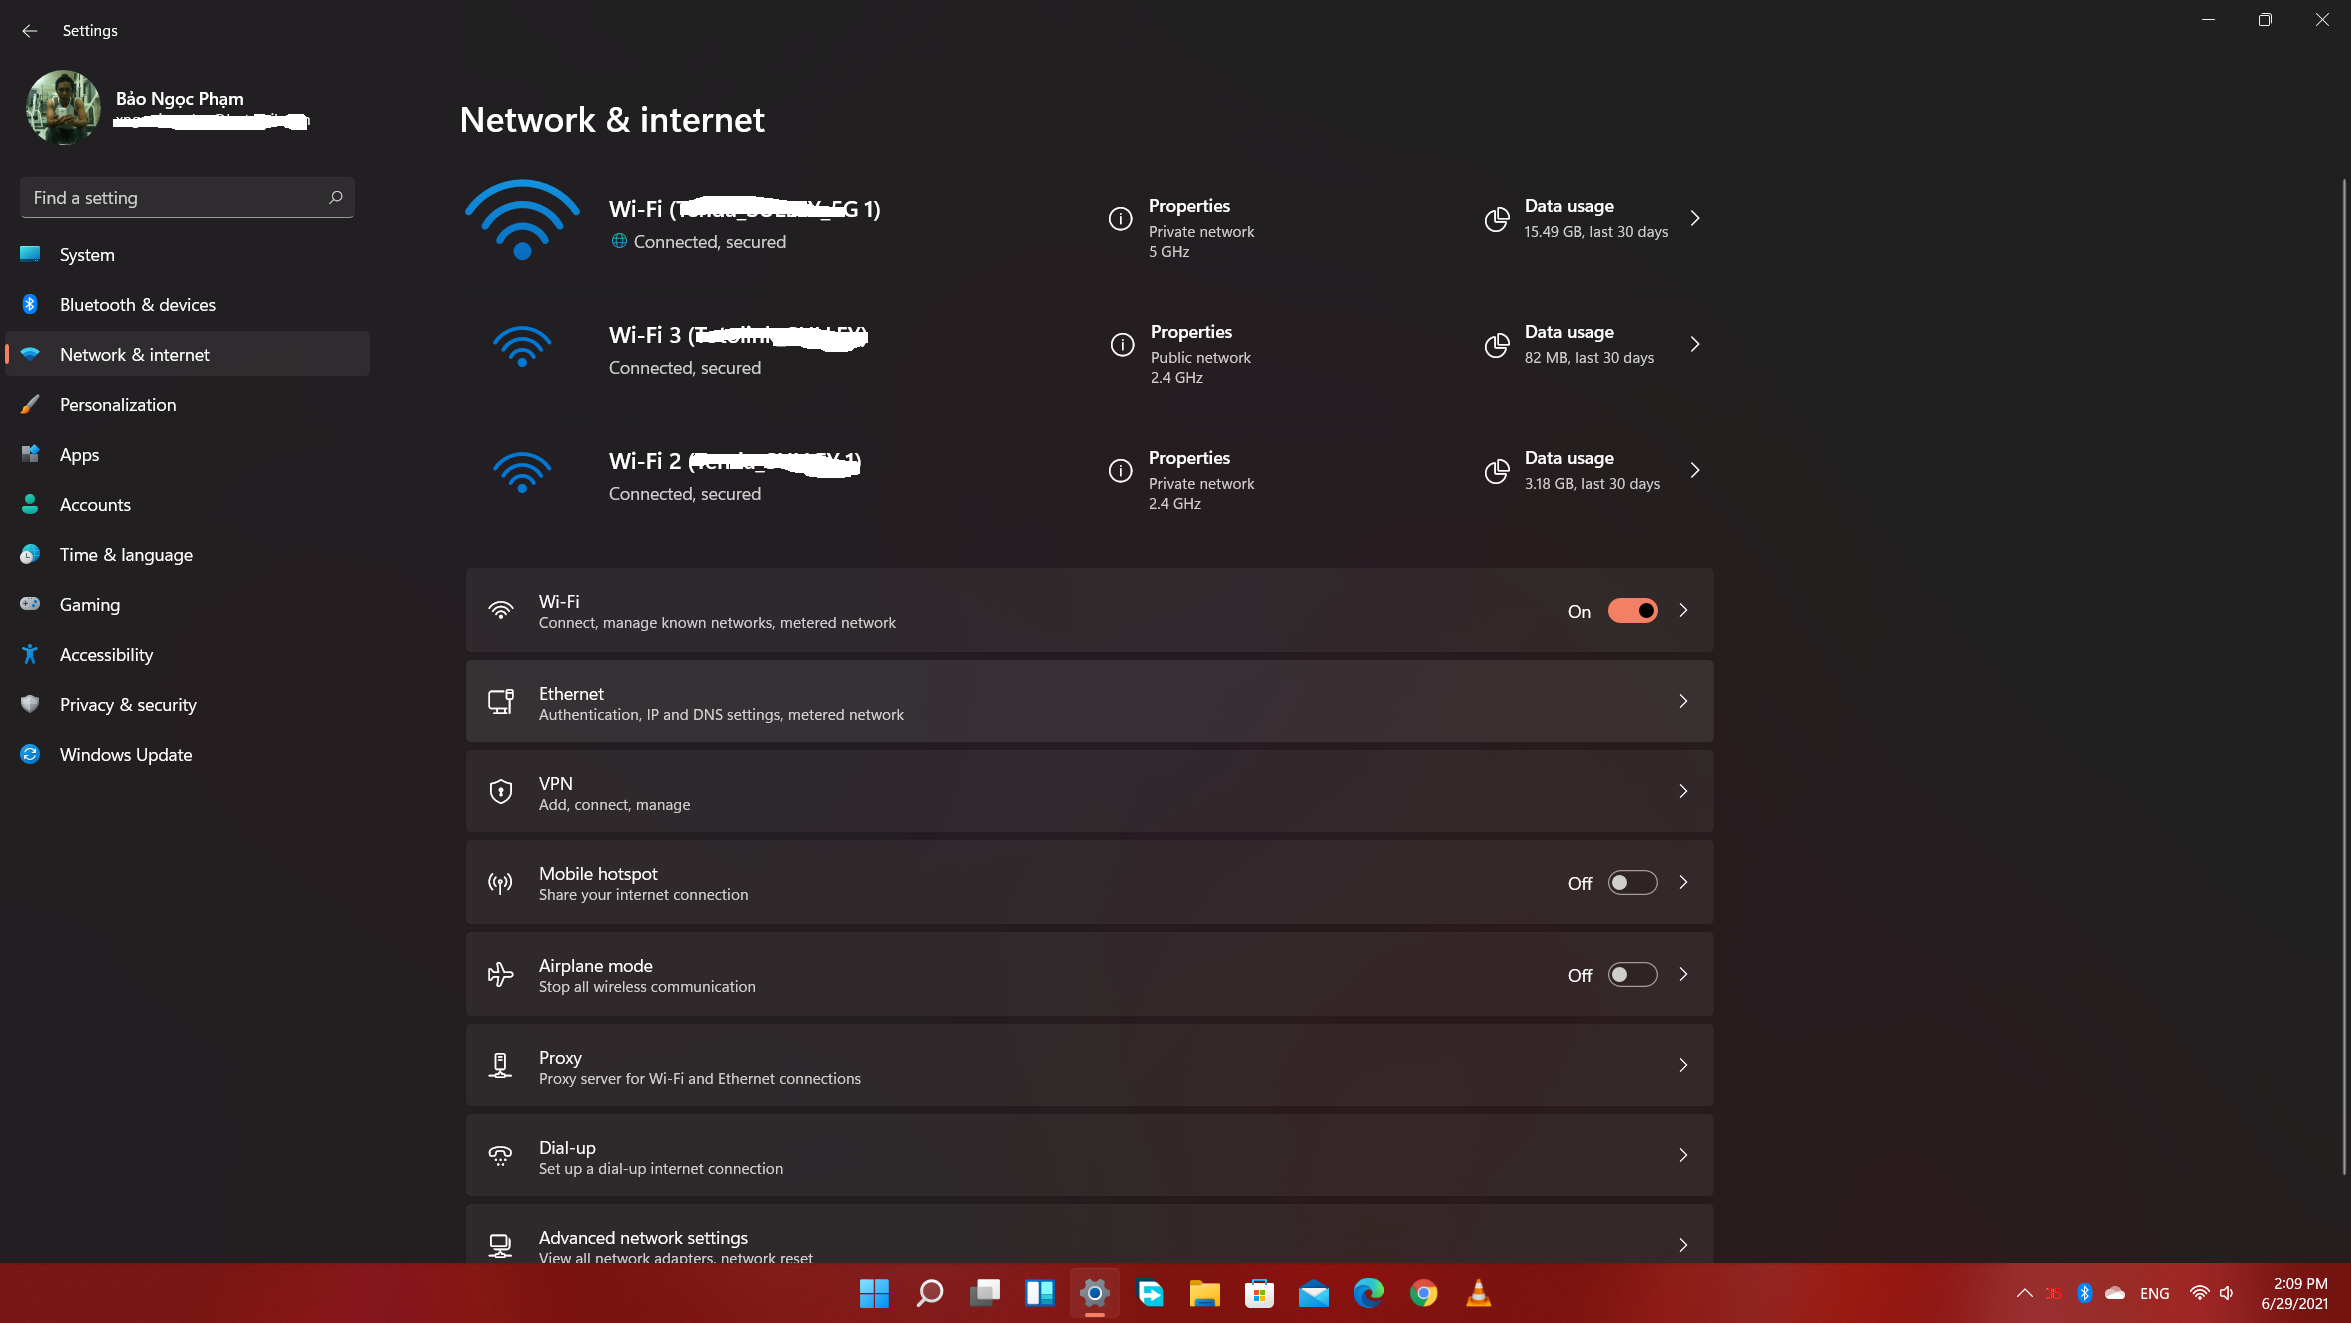The image size is (2351, 1323).
Task: Click the Find a setting search field
Action: (187, 197)
